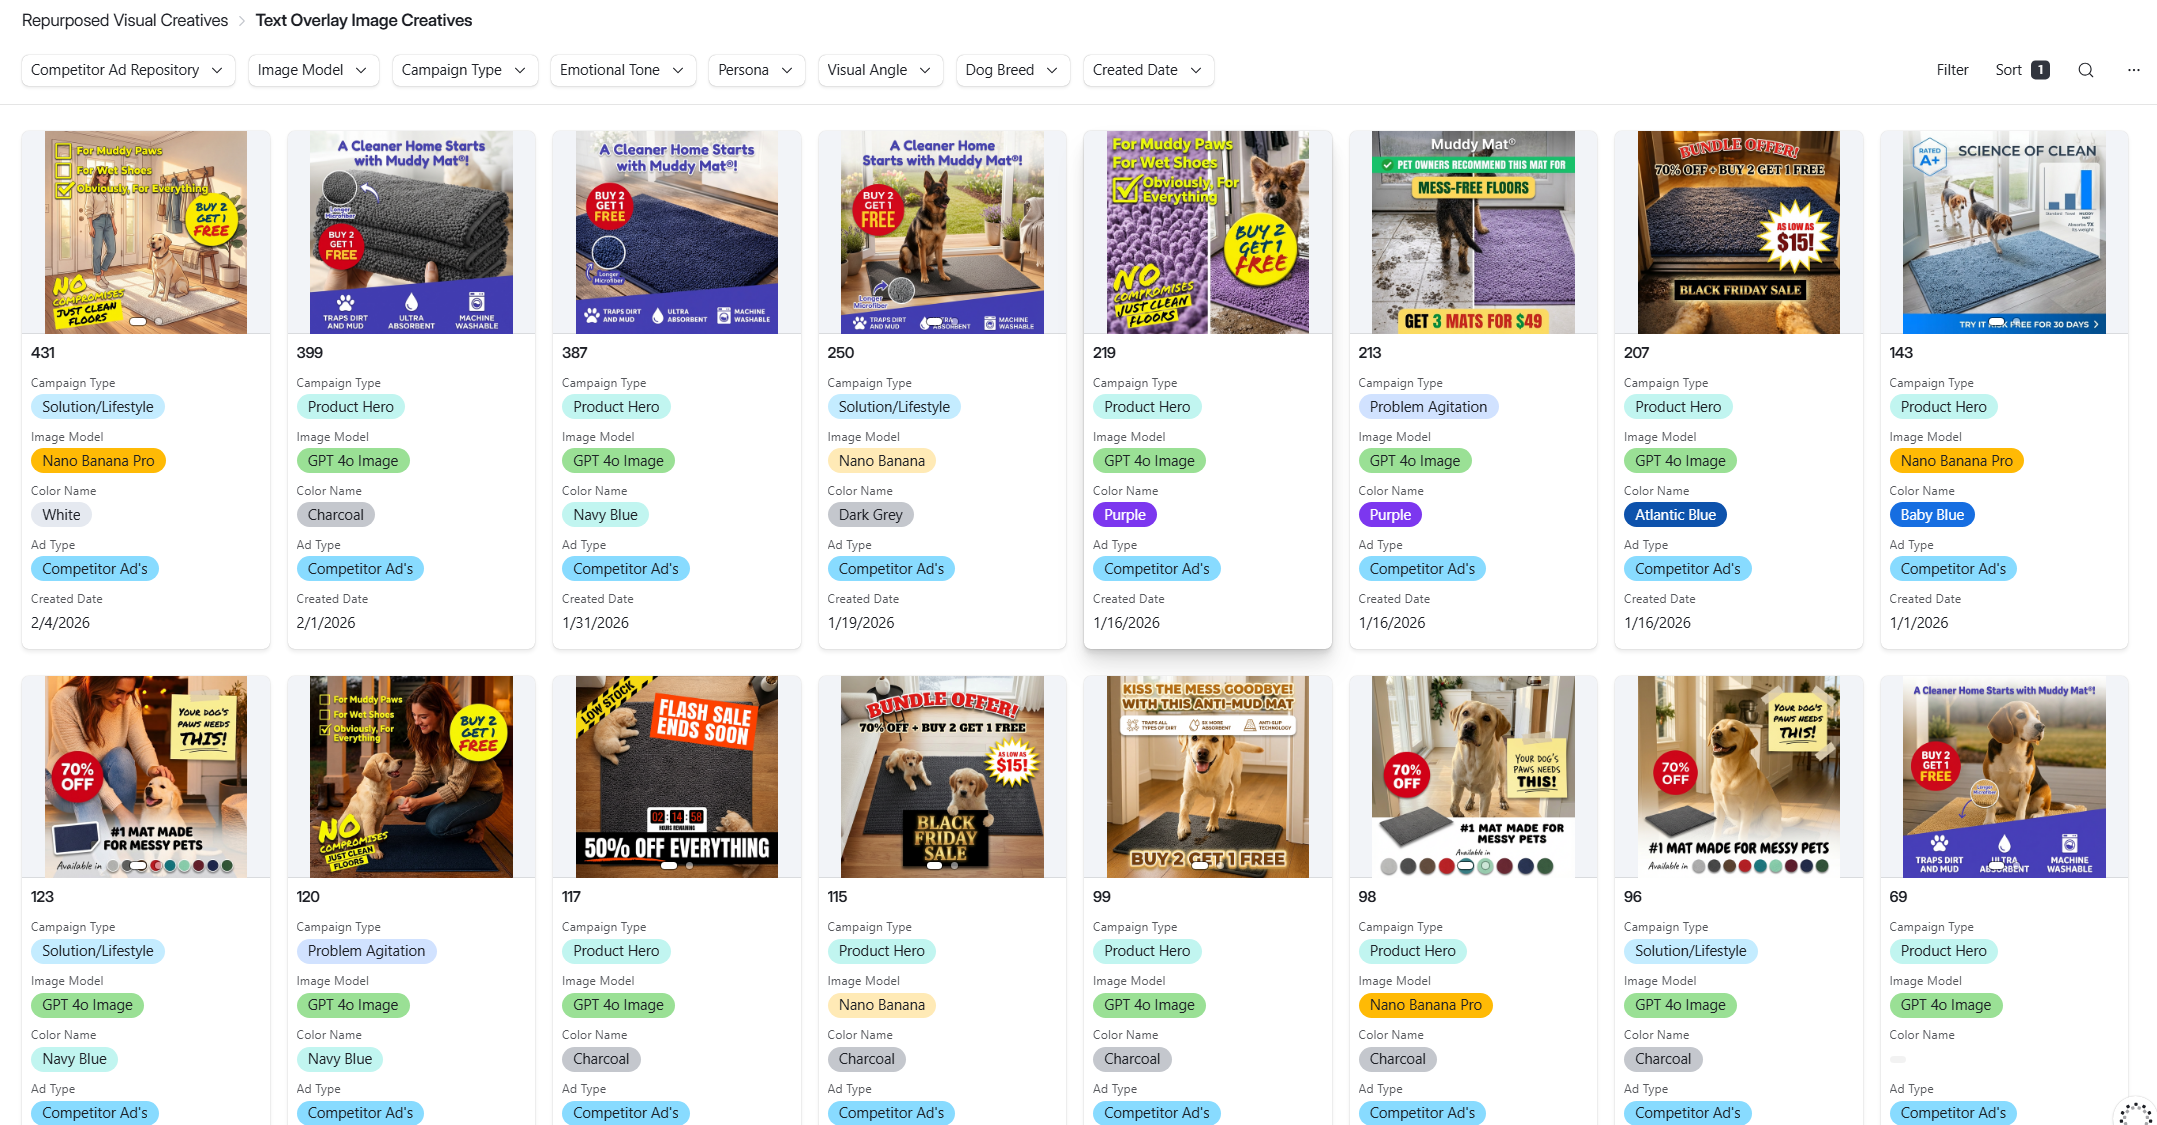Click the Created Date 1/1/2026
The image size is (2157, 1125).
(x=1918, y=623)
